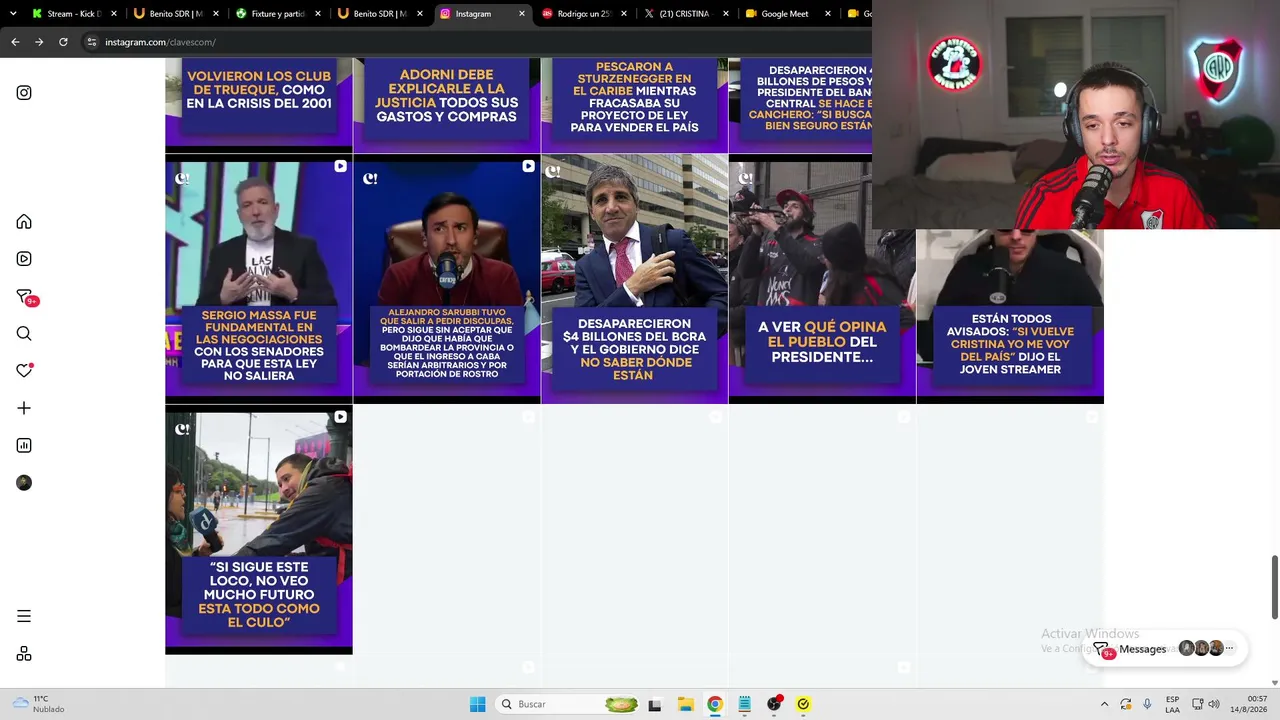Reload the Instagram page

63,42
